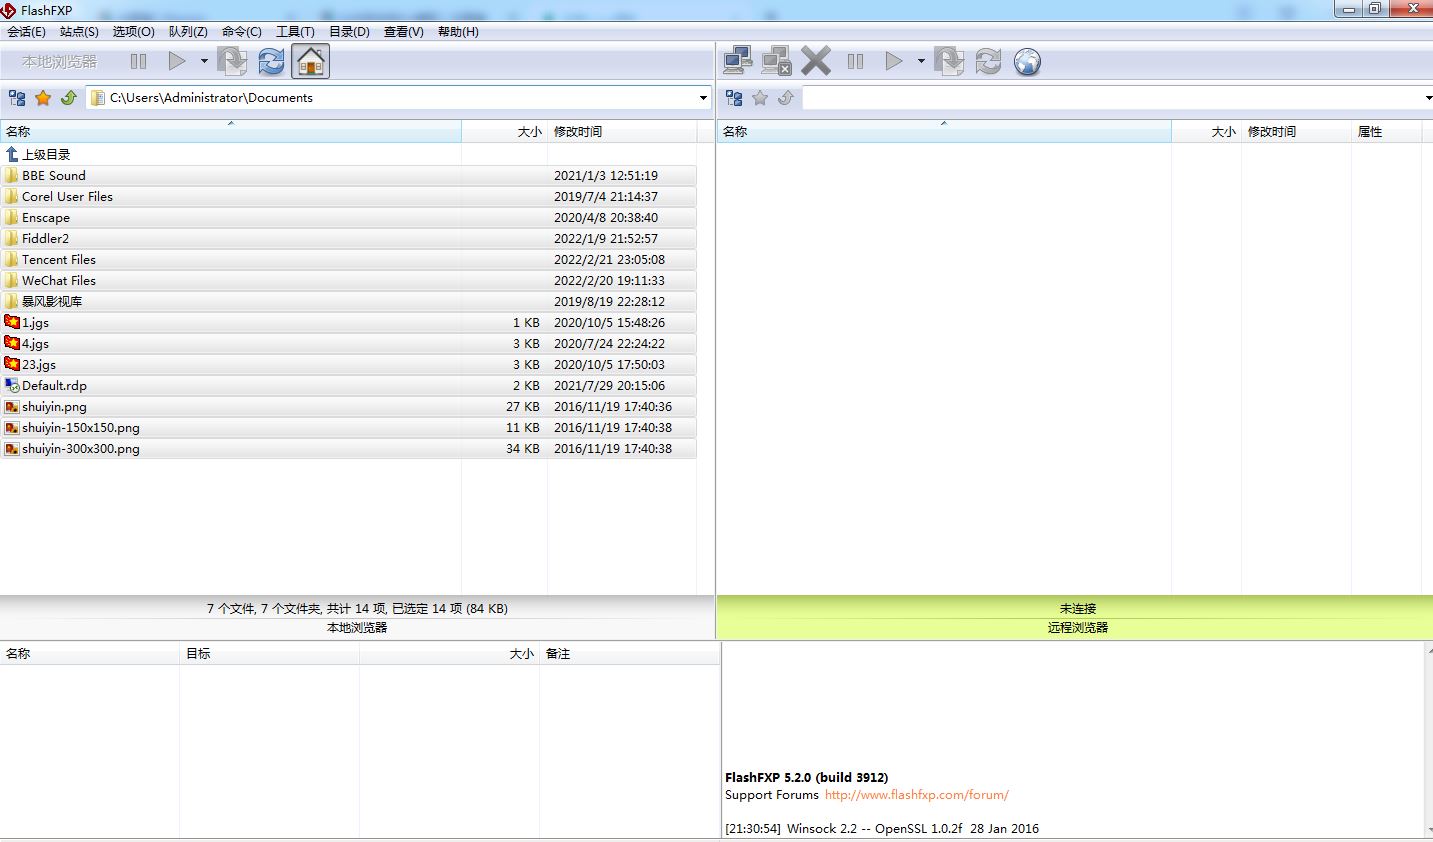
Task: Click the remote abort X icon
Action: [816, 62]
